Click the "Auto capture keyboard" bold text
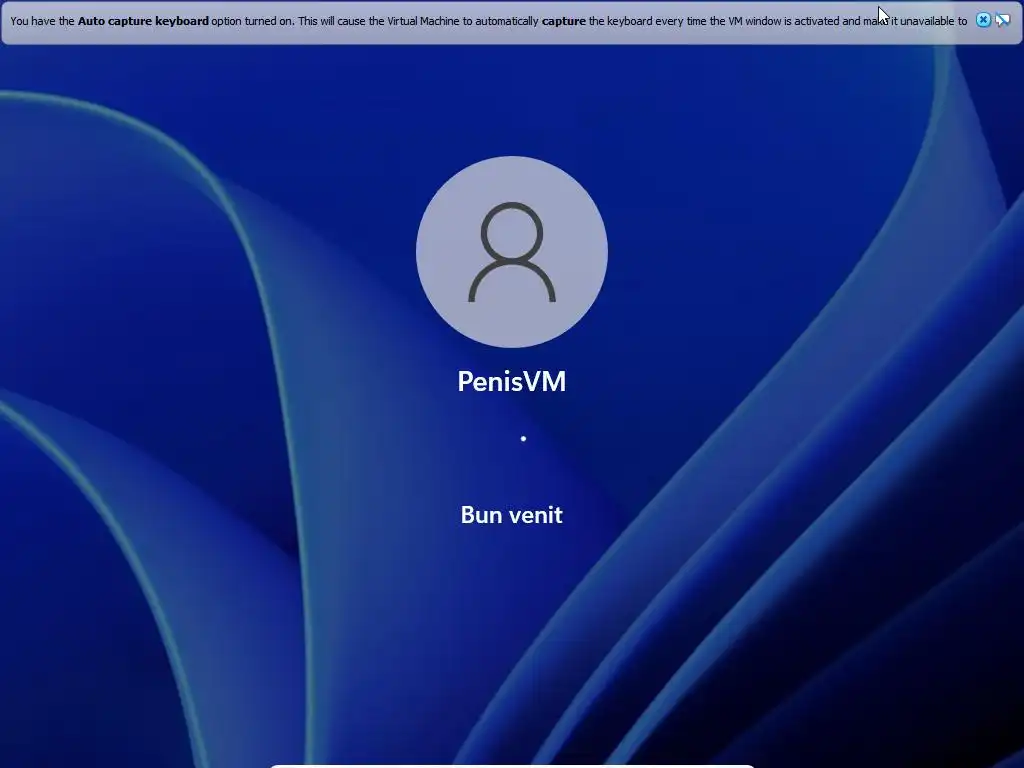The width and height of the screenshot is (1024, 768). (x=143, y=21)
